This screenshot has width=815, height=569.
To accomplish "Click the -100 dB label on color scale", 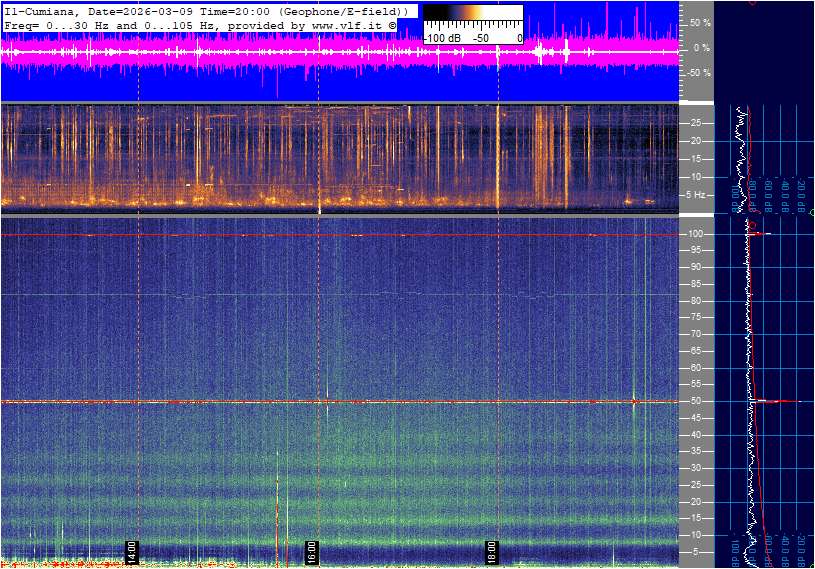I will point(440,38).
